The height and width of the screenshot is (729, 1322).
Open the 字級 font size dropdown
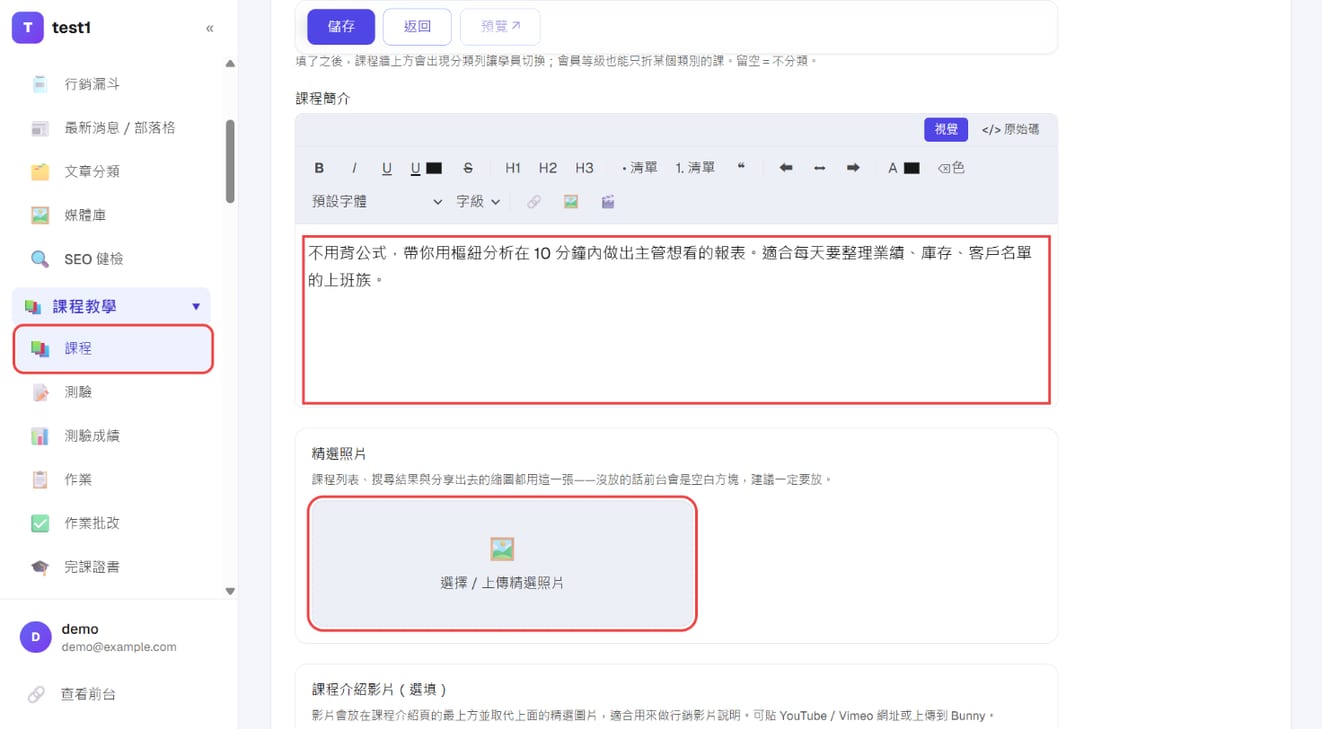478,202
